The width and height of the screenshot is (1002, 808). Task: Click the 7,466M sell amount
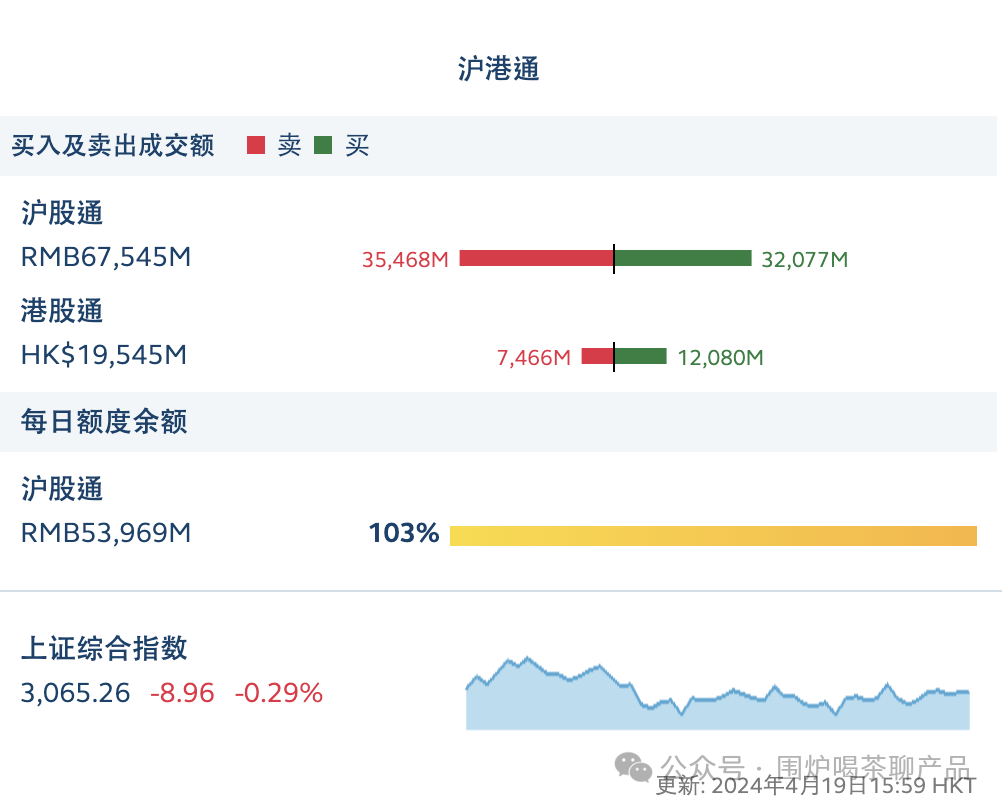point(534,357)
